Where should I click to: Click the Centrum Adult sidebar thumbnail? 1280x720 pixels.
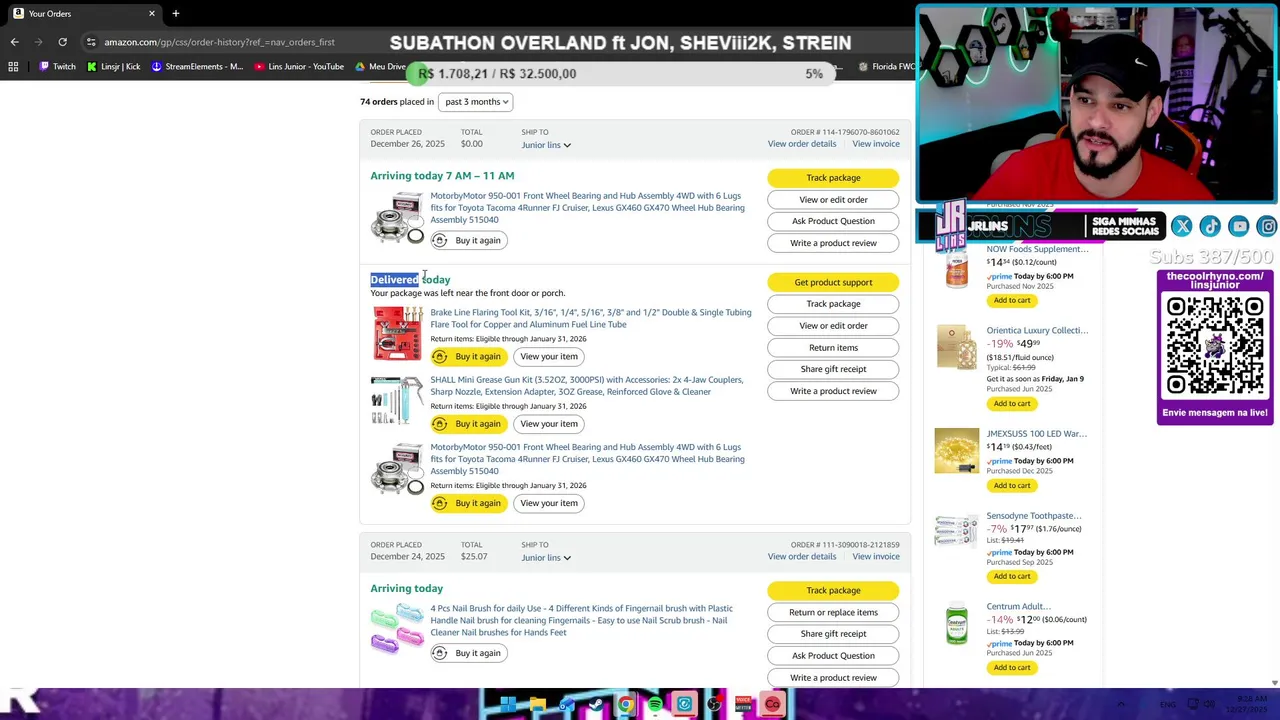(957, 624)
